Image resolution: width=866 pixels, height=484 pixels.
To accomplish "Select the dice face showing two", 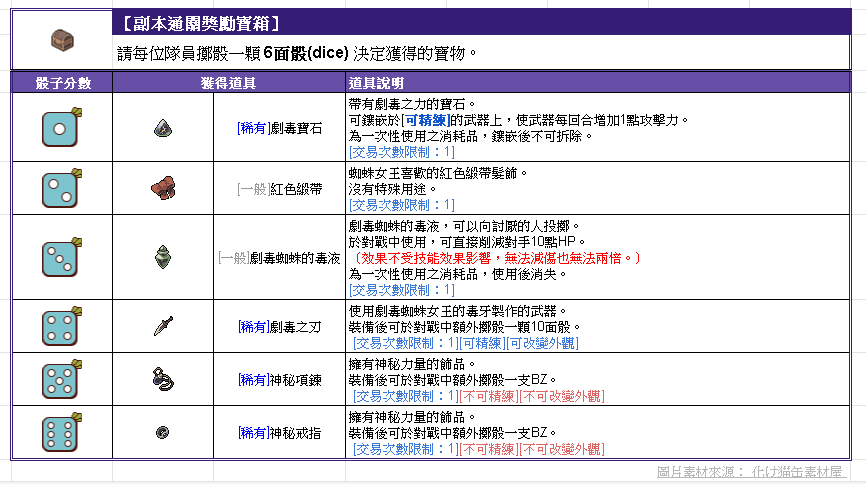I will [62, 188].
